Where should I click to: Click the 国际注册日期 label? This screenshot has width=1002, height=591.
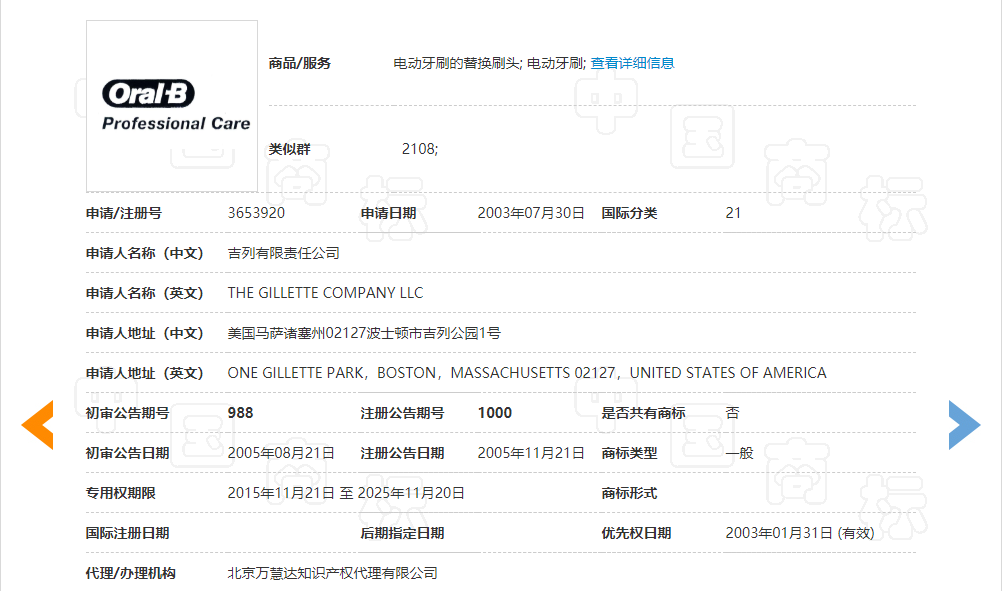[127, 533]
